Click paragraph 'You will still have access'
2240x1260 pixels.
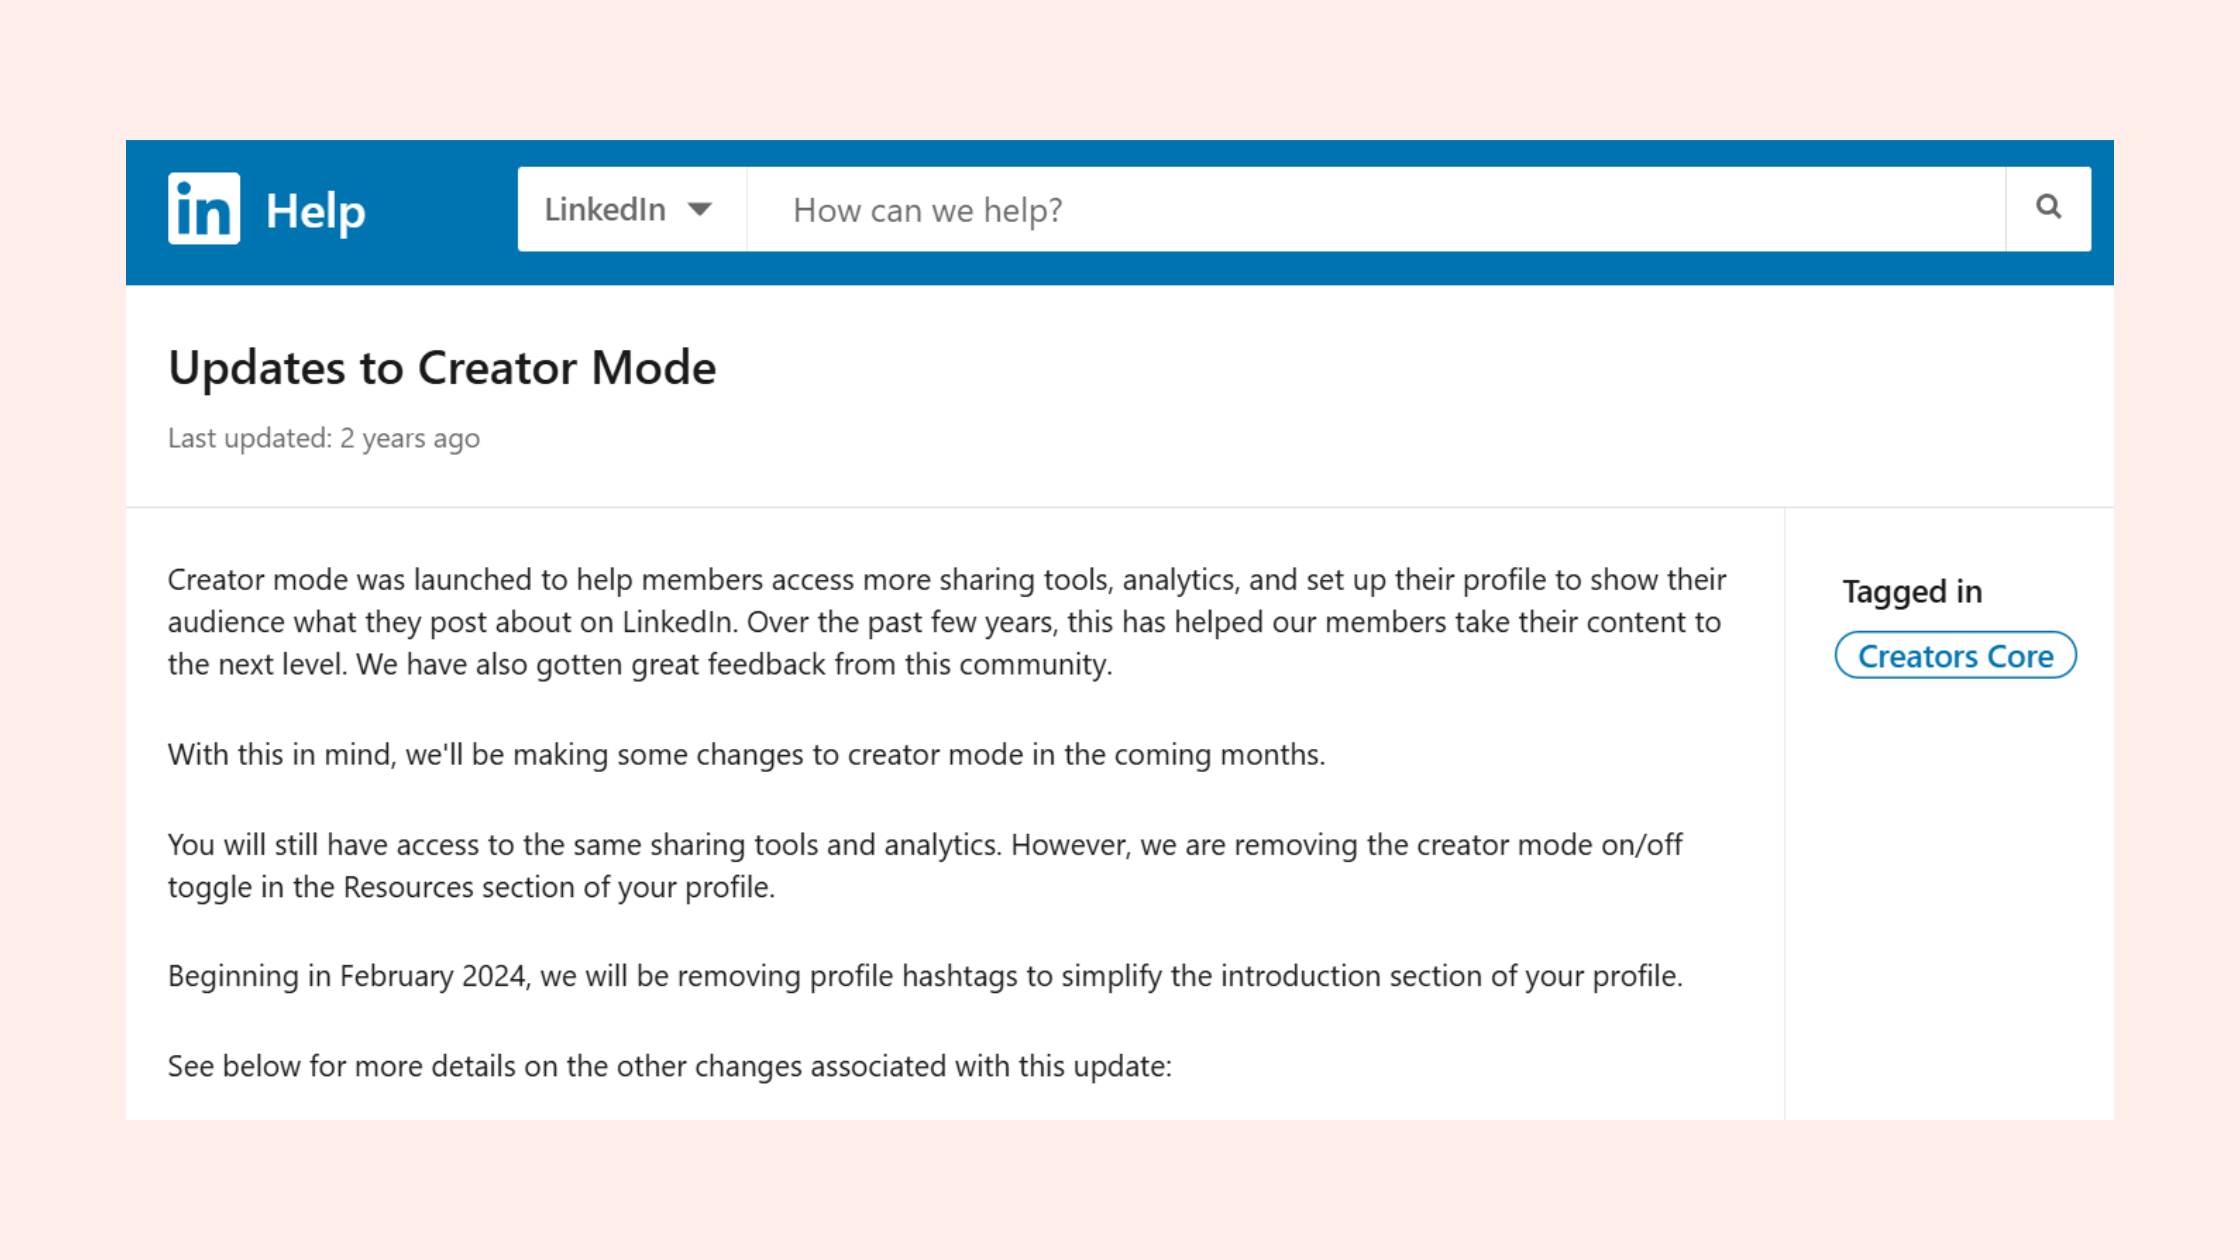point(925,866)
